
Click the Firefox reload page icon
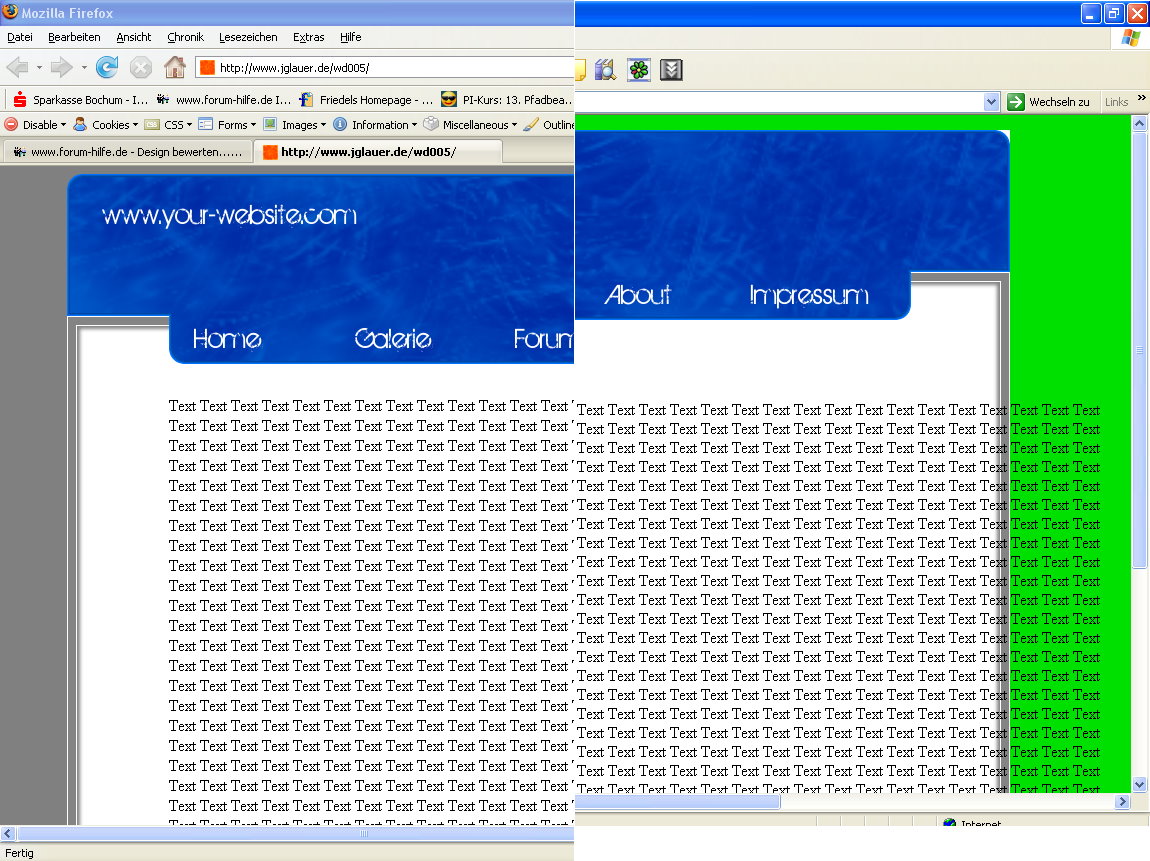click(x=107, y=68)
